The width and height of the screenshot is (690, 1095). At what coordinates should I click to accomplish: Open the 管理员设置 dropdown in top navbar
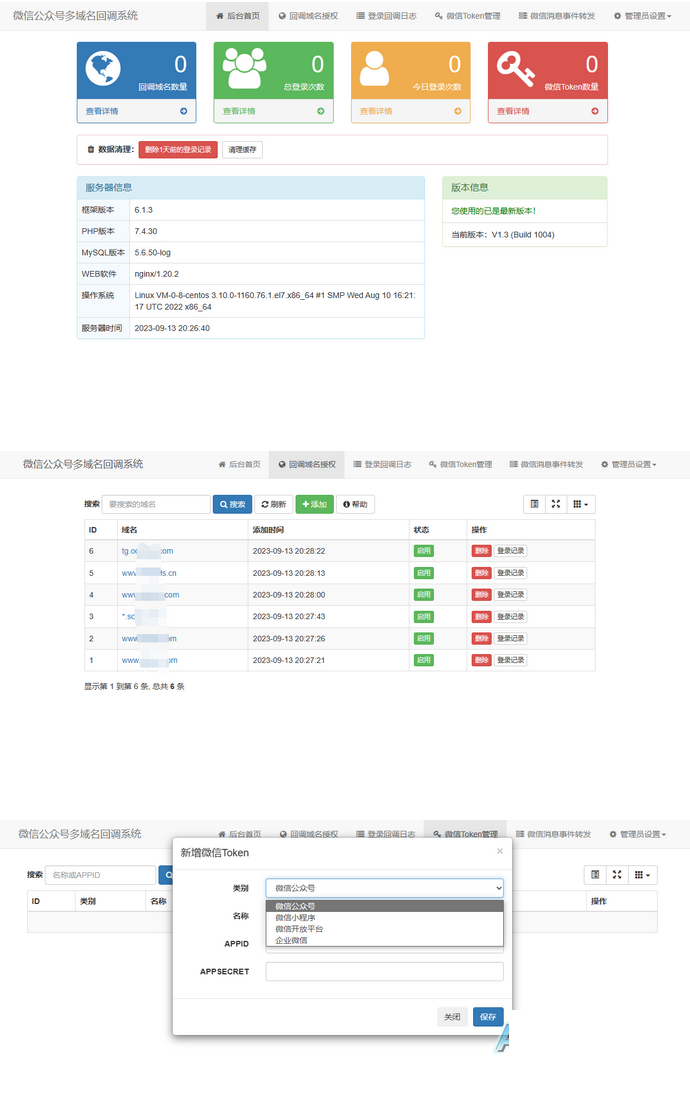point(643,16)
